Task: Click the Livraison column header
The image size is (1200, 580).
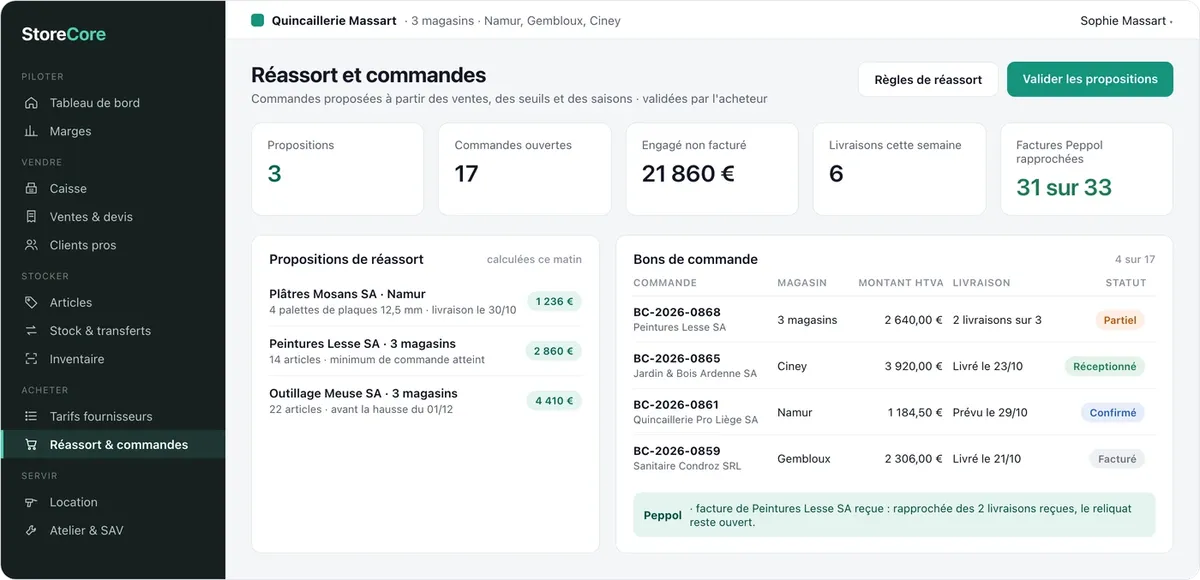Action: click(x=982, y=283)
